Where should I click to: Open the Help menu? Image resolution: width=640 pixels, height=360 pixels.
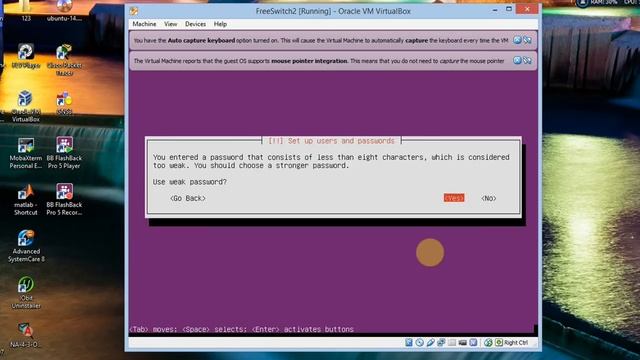pyautogui.click(x=220, y=24)
